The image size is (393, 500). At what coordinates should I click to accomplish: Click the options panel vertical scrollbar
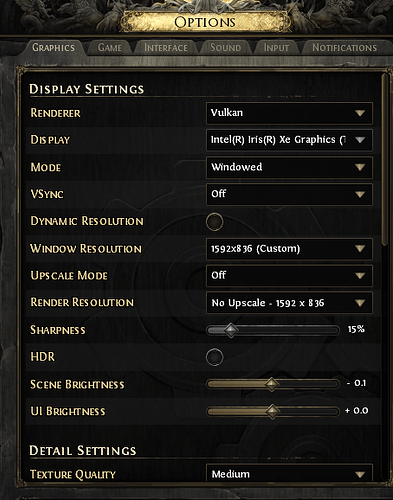pos(385,160)
